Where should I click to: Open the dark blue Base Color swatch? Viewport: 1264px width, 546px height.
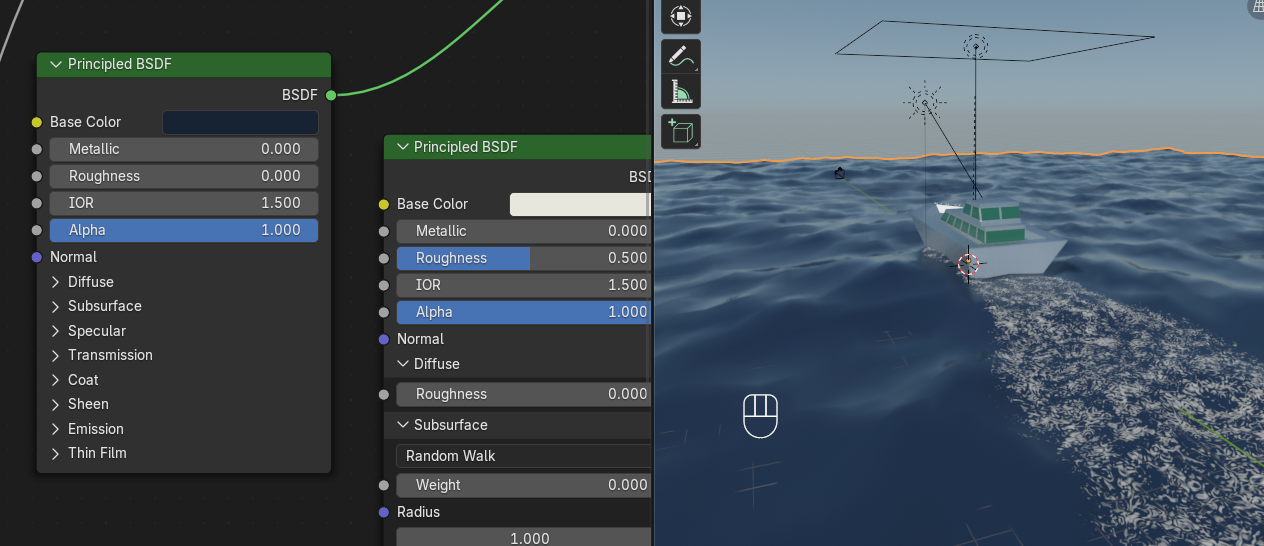[240, 122]
